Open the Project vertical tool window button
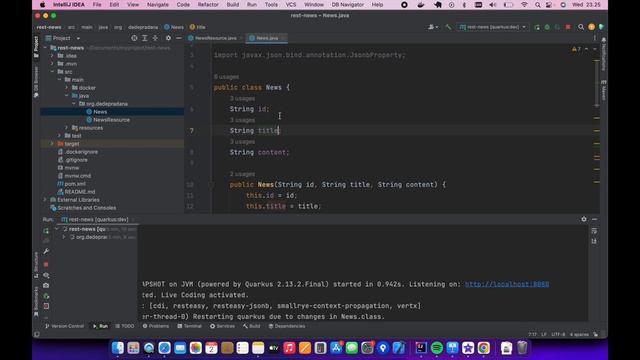The width and height of the screenshot is (640, 360). 36,46
